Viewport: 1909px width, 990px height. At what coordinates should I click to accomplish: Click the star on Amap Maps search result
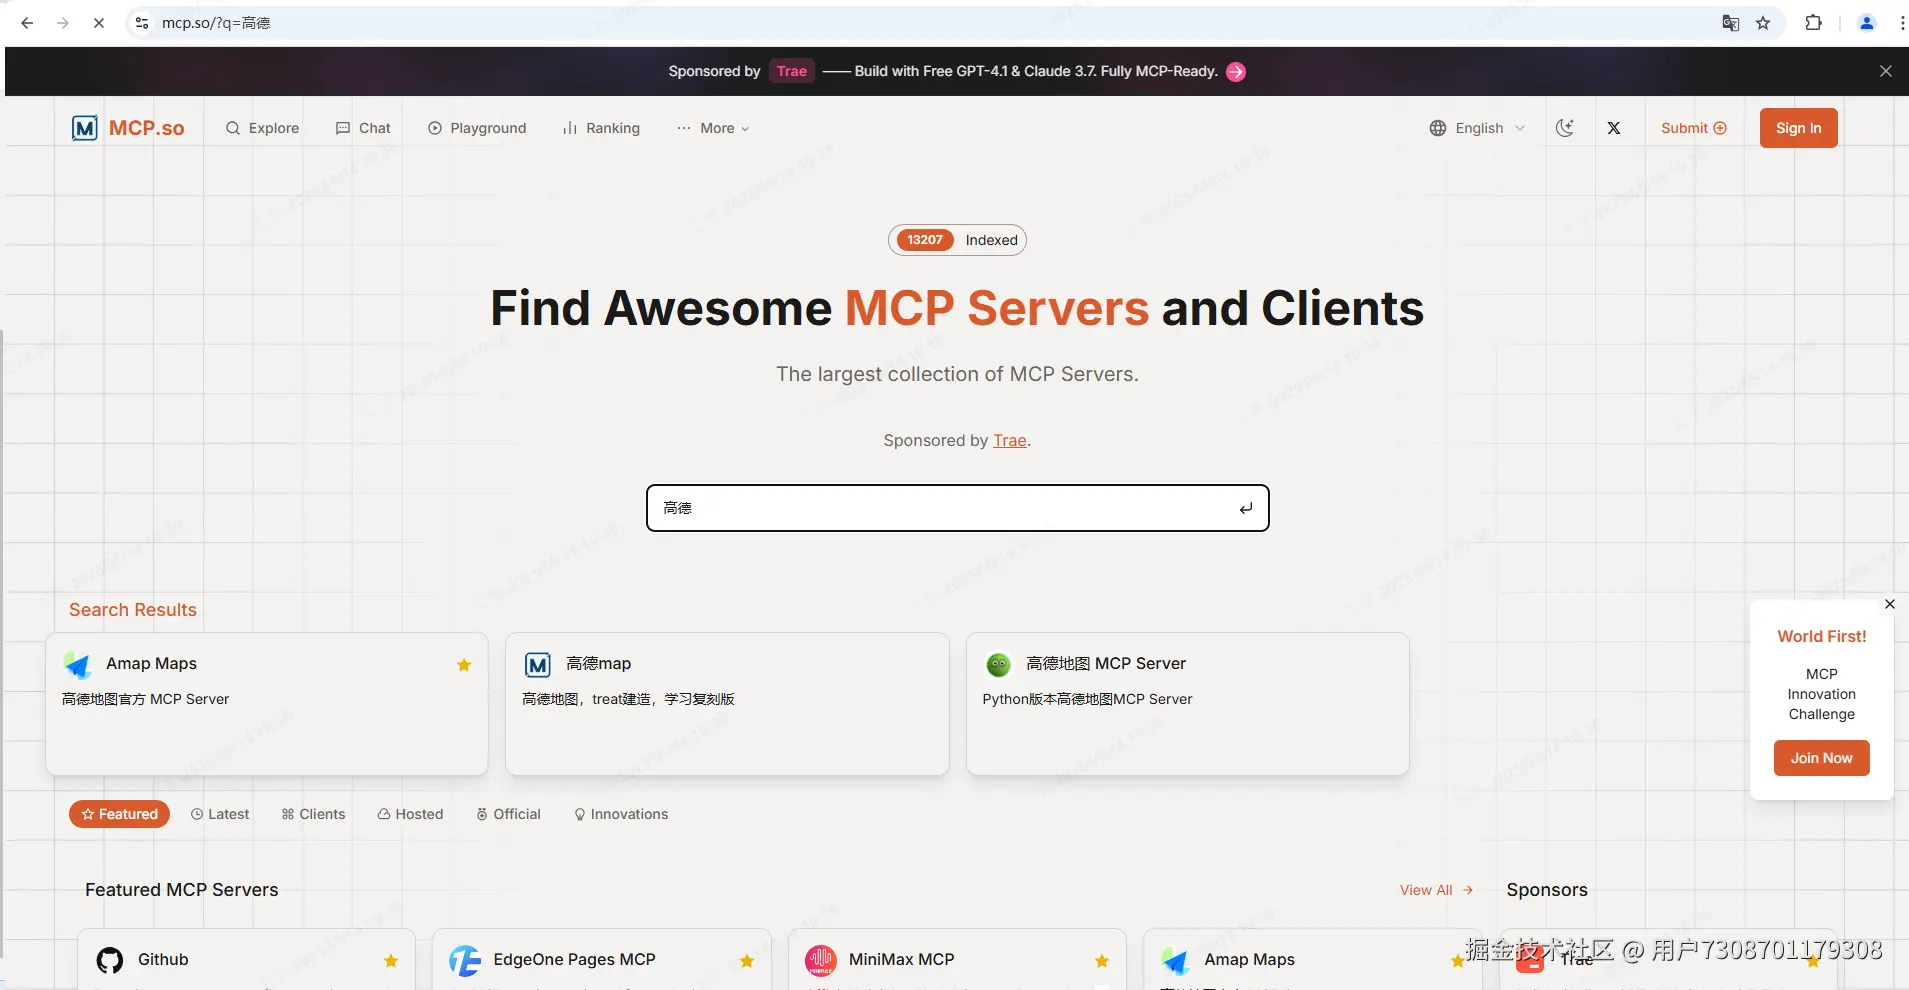pyautogui.click(x=464, y=665)
